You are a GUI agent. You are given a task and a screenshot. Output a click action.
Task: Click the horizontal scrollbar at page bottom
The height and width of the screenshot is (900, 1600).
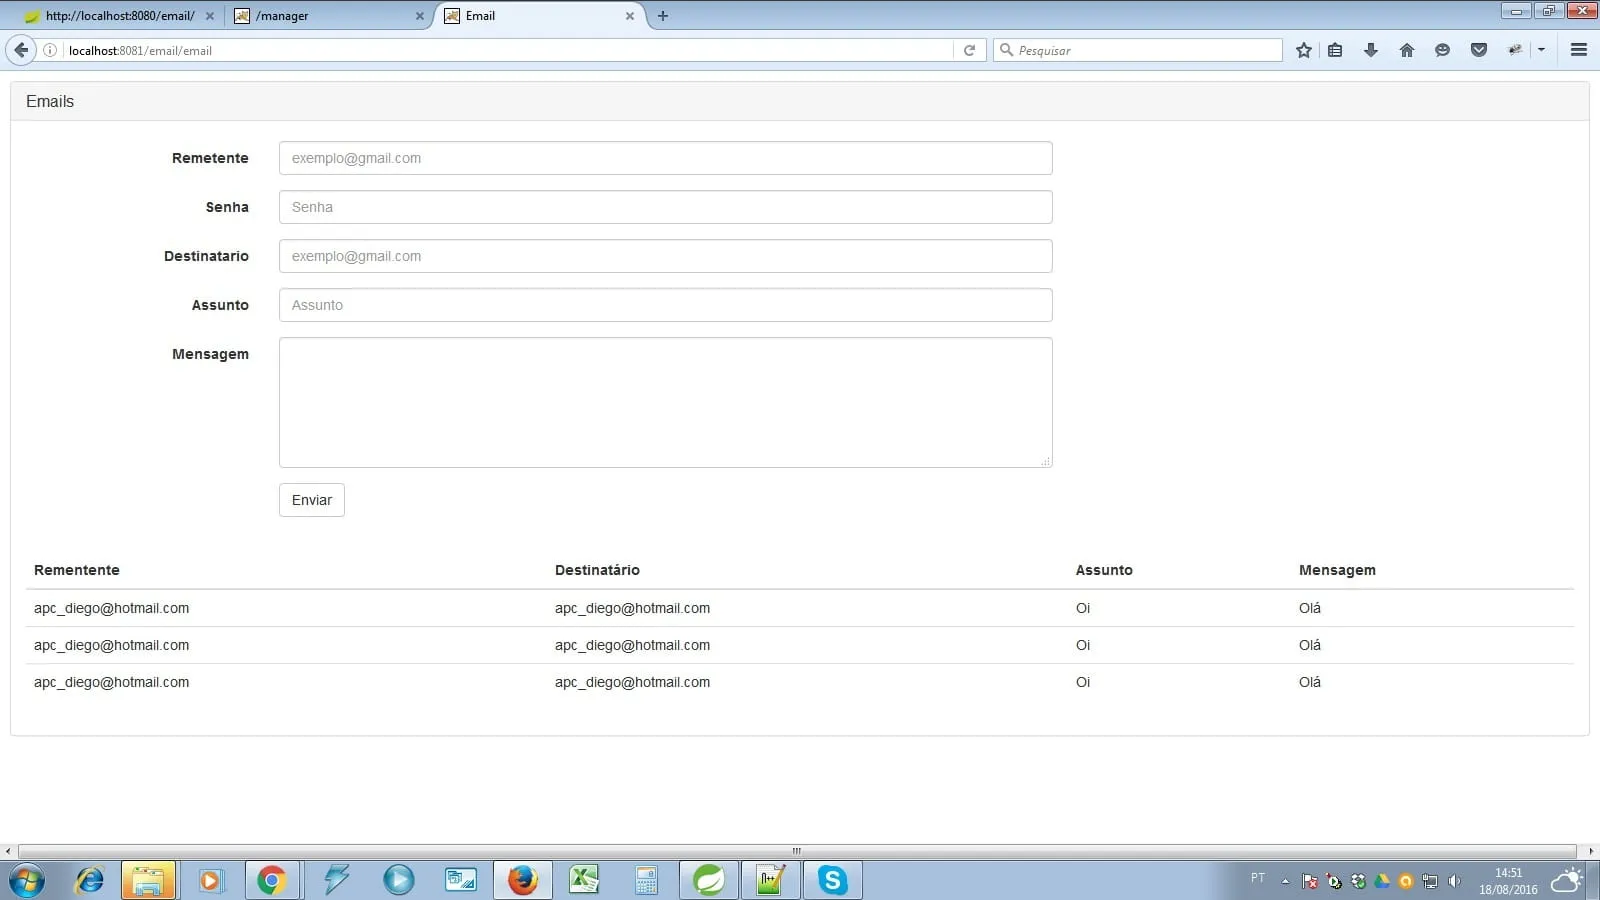click(797, 851)
